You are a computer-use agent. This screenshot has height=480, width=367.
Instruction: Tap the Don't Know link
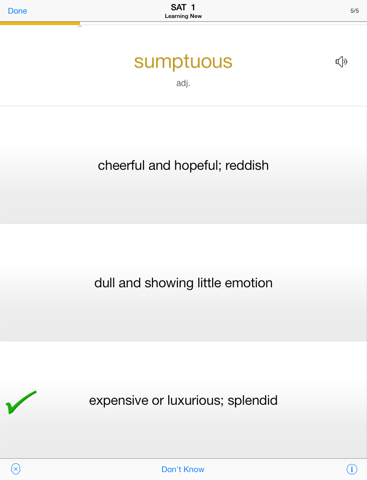pos(183,469)
